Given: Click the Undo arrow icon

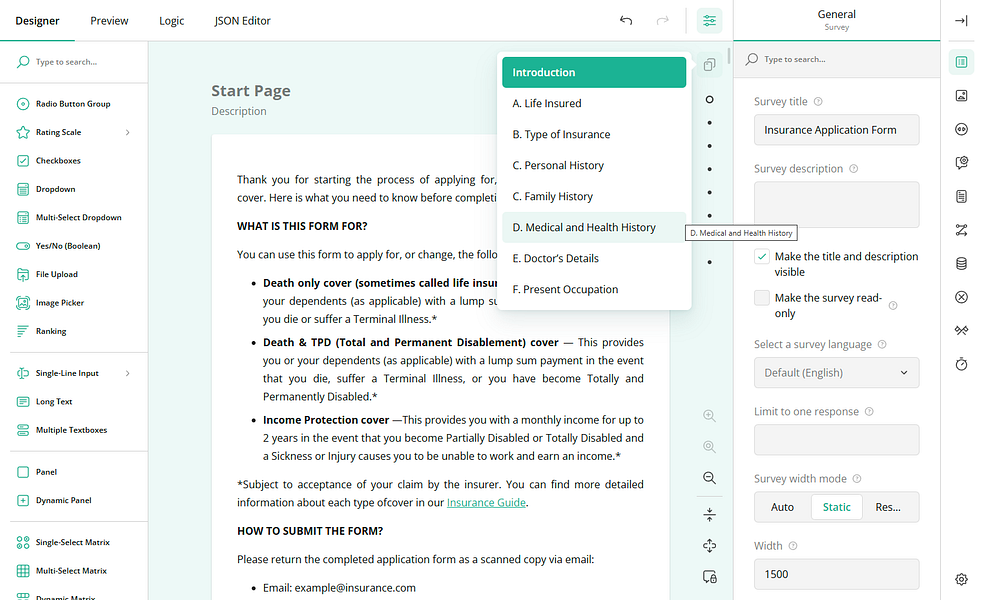Looking at the screenshot, I should (626, 21).
